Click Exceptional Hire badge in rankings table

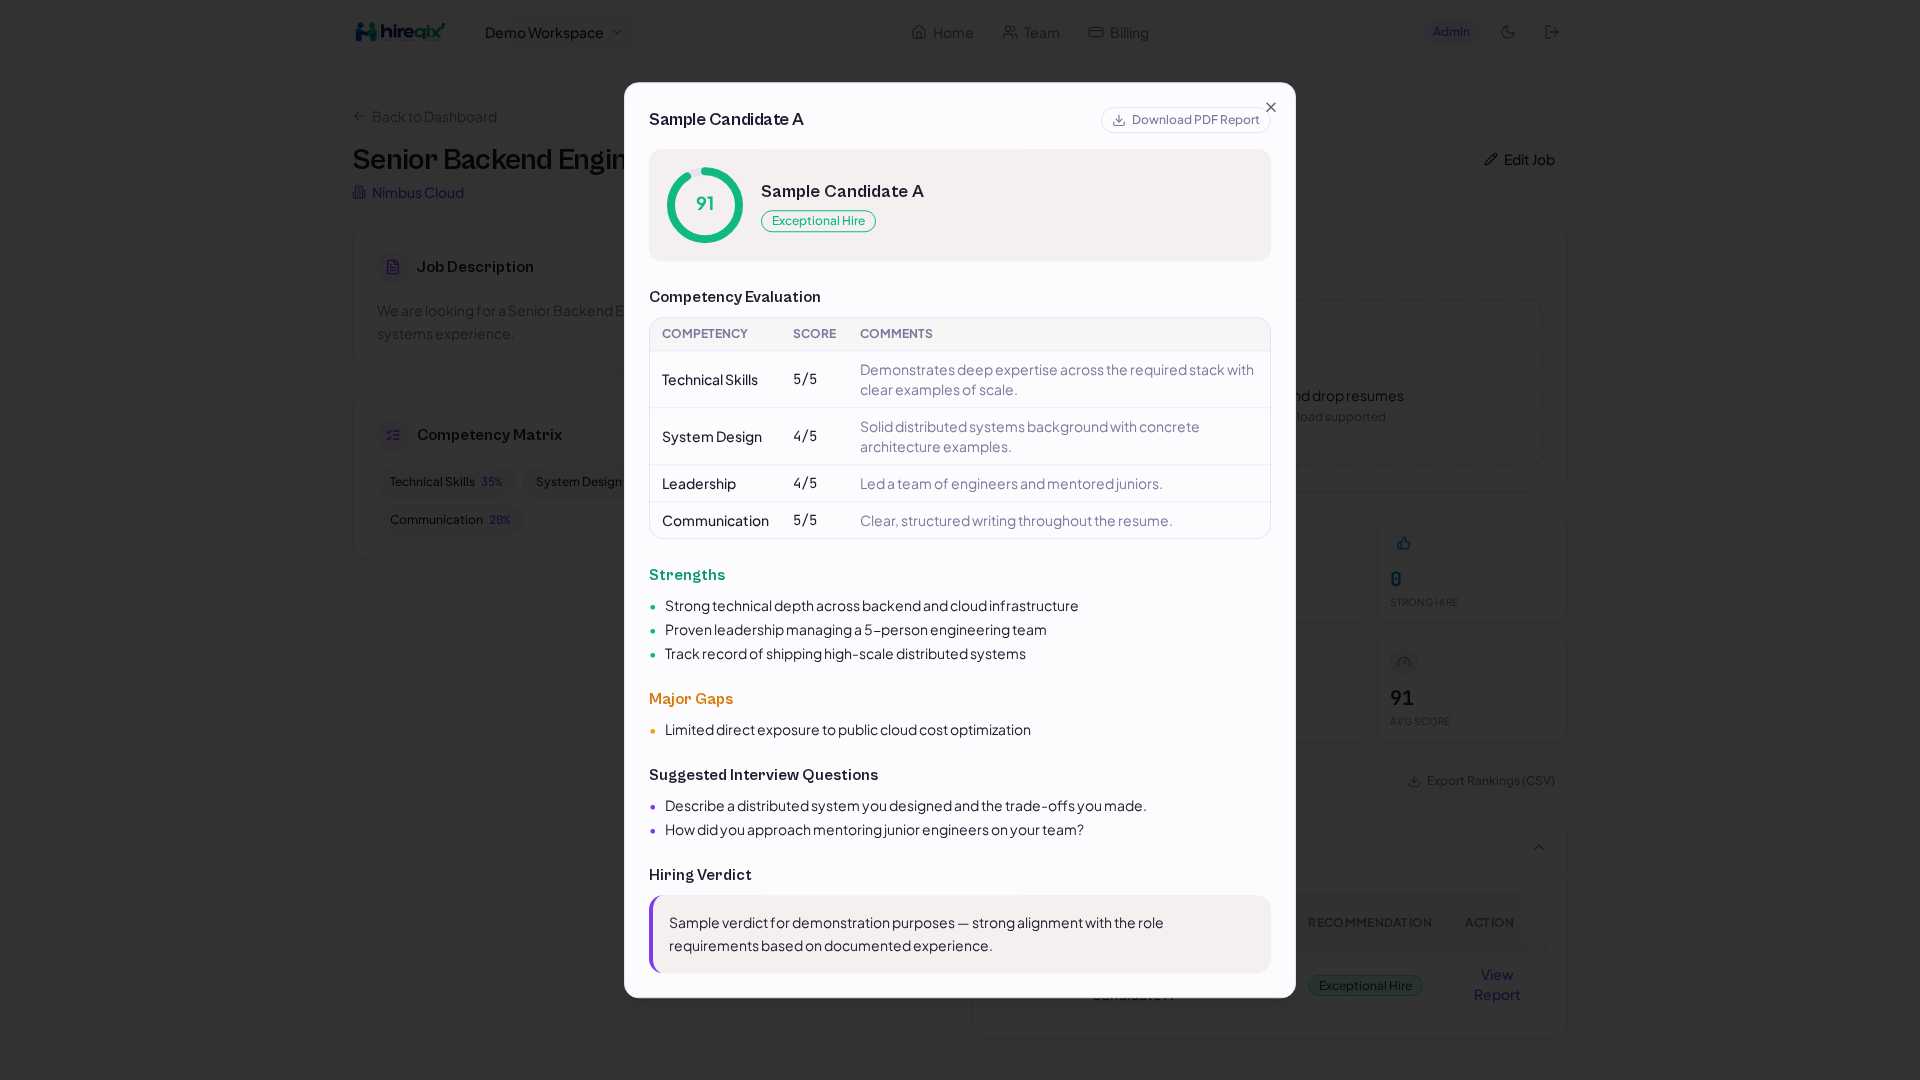coord(1365,986)
